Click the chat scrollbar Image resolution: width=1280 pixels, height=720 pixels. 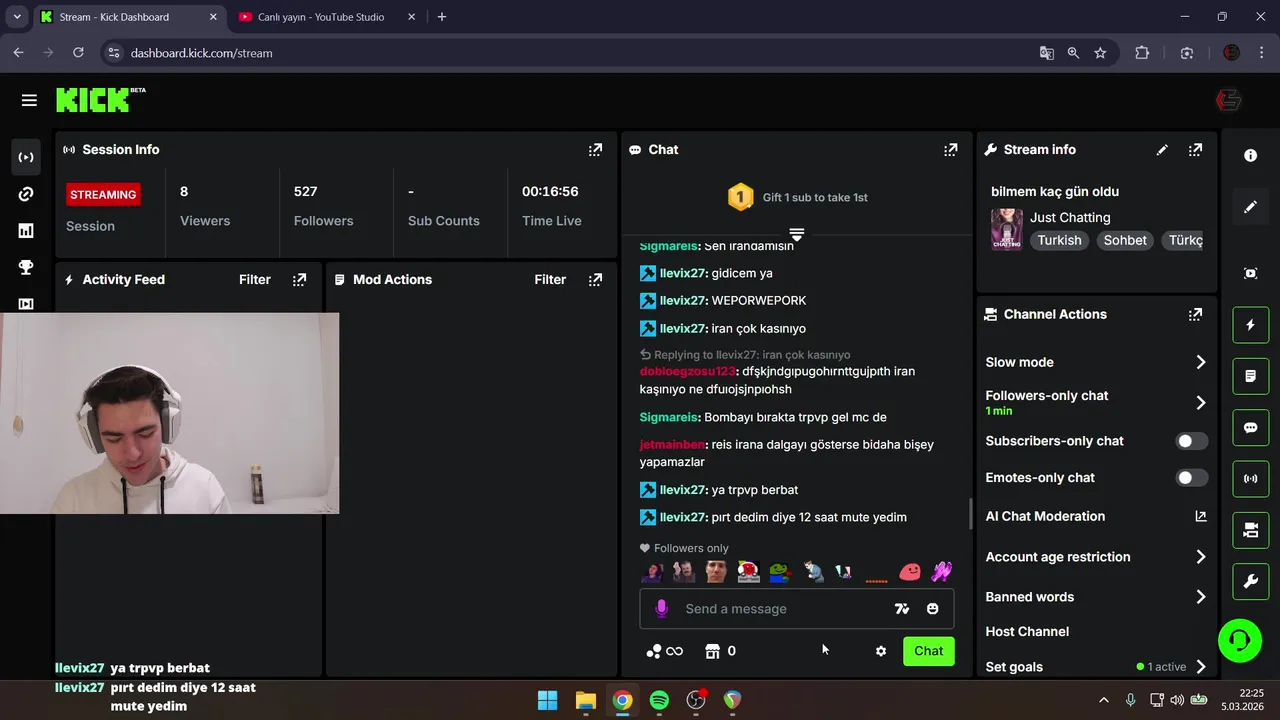click(x=970, y=514)
